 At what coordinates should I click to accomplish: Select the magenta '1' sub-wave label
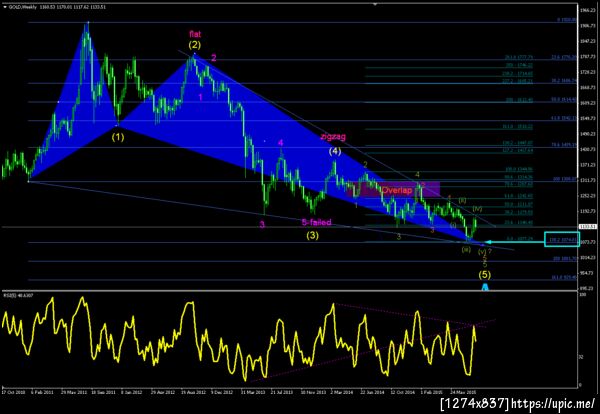click(x=201, y=97)
